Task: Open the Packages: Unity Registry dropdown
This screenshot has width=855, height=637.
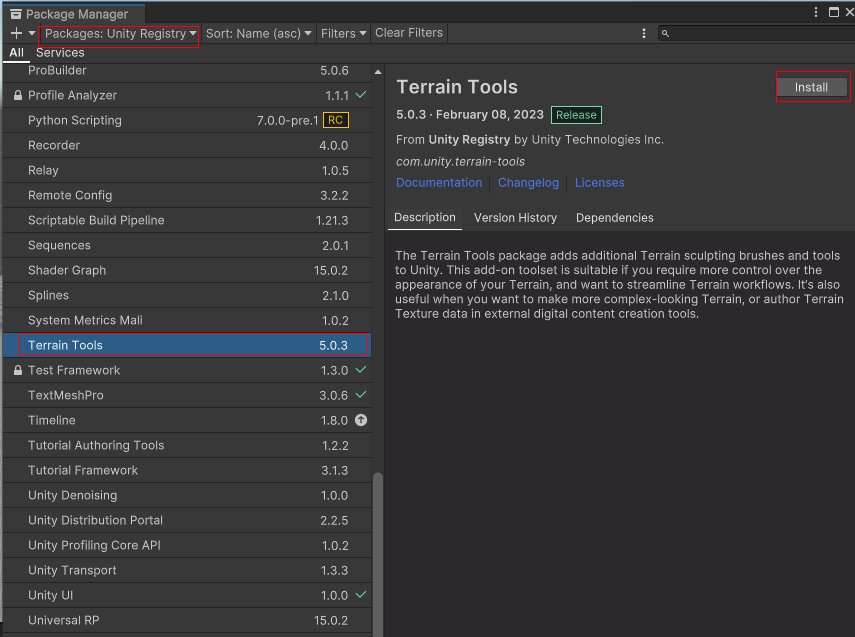Action: click(121, 34)
